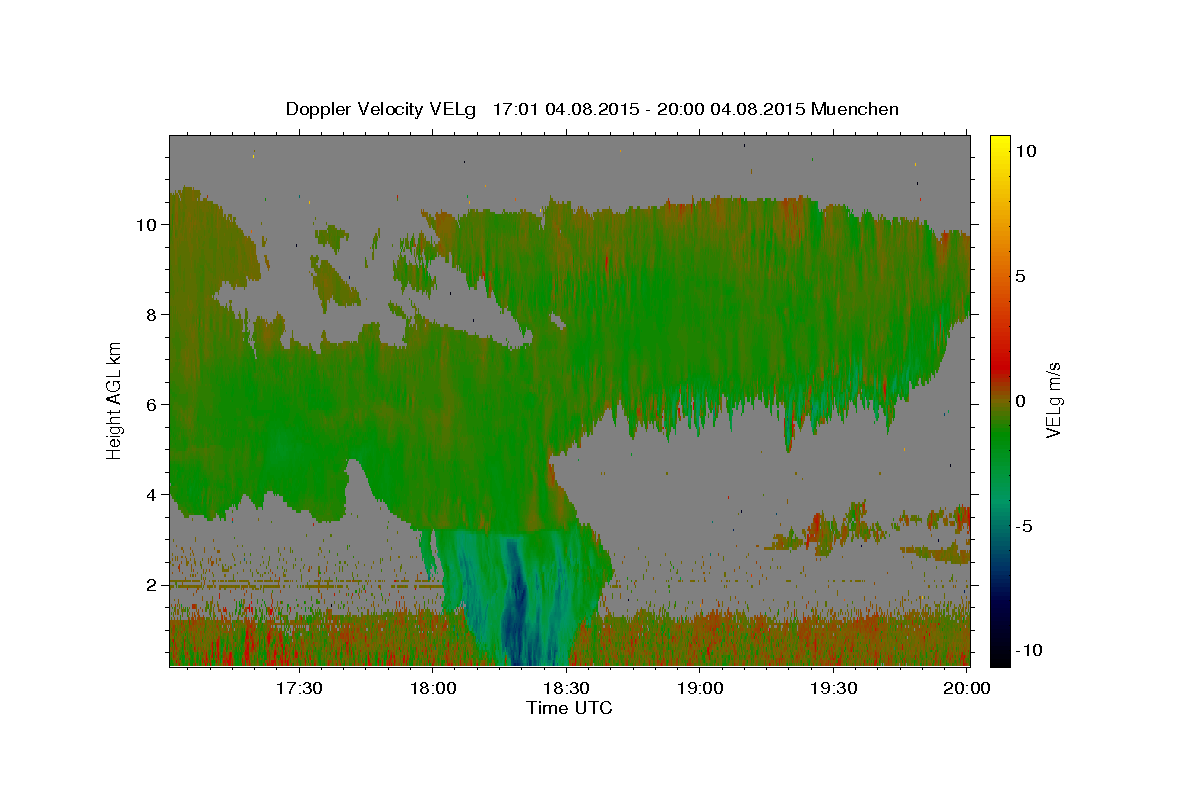Click the 'Time UTC' axis title
The width and height of the screenshot is (1200, 800).
point(569,708)
